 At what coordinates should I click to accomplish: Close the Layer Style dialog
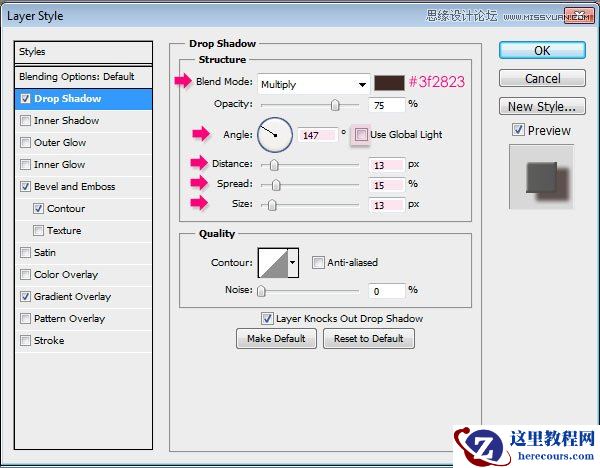[x=579, y=16]
